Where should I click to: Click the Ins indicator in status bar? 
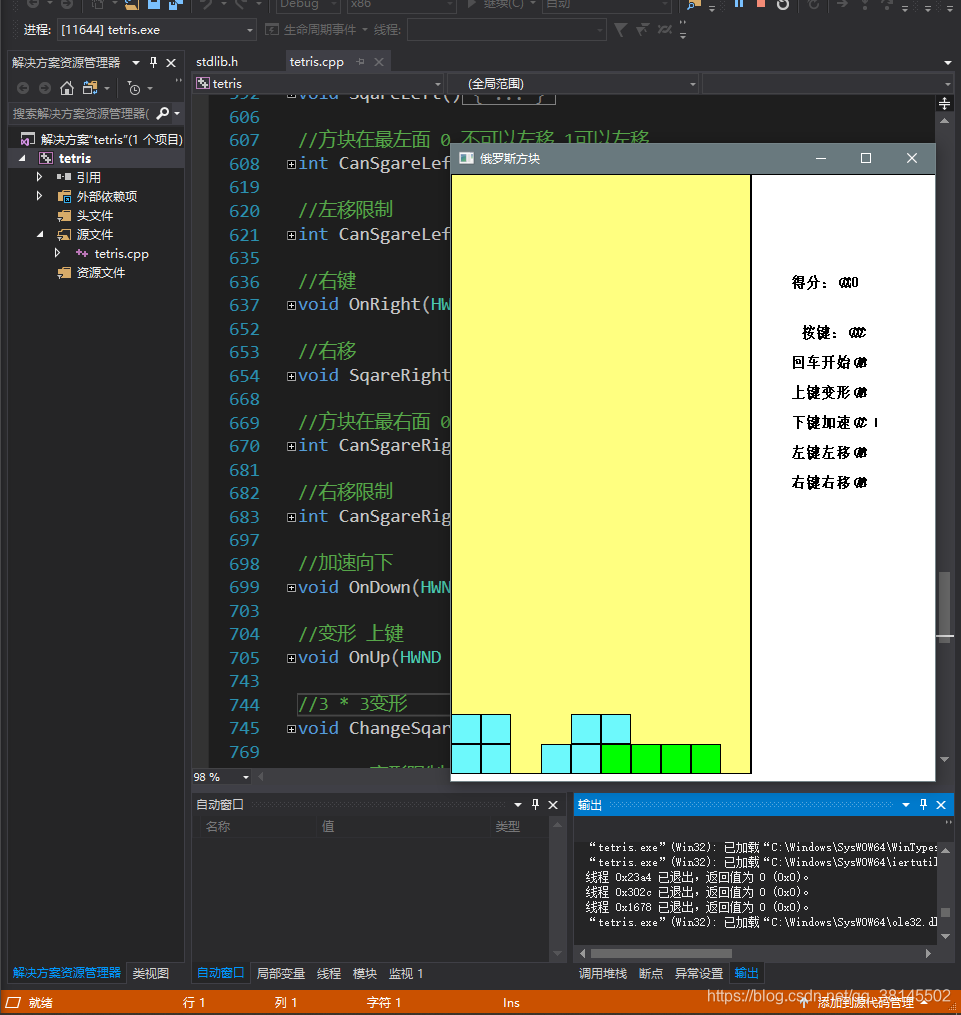[x=511, y=1003]
